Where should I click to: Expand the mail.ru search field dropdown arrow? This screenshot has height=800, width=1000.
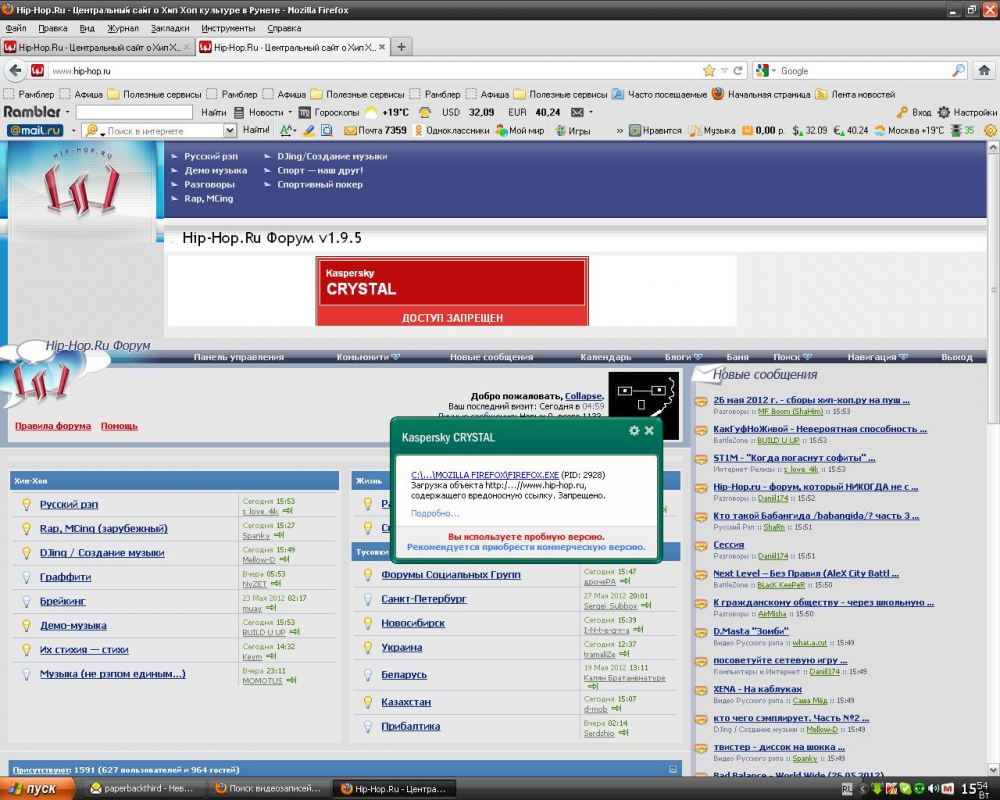pos(230,130)
